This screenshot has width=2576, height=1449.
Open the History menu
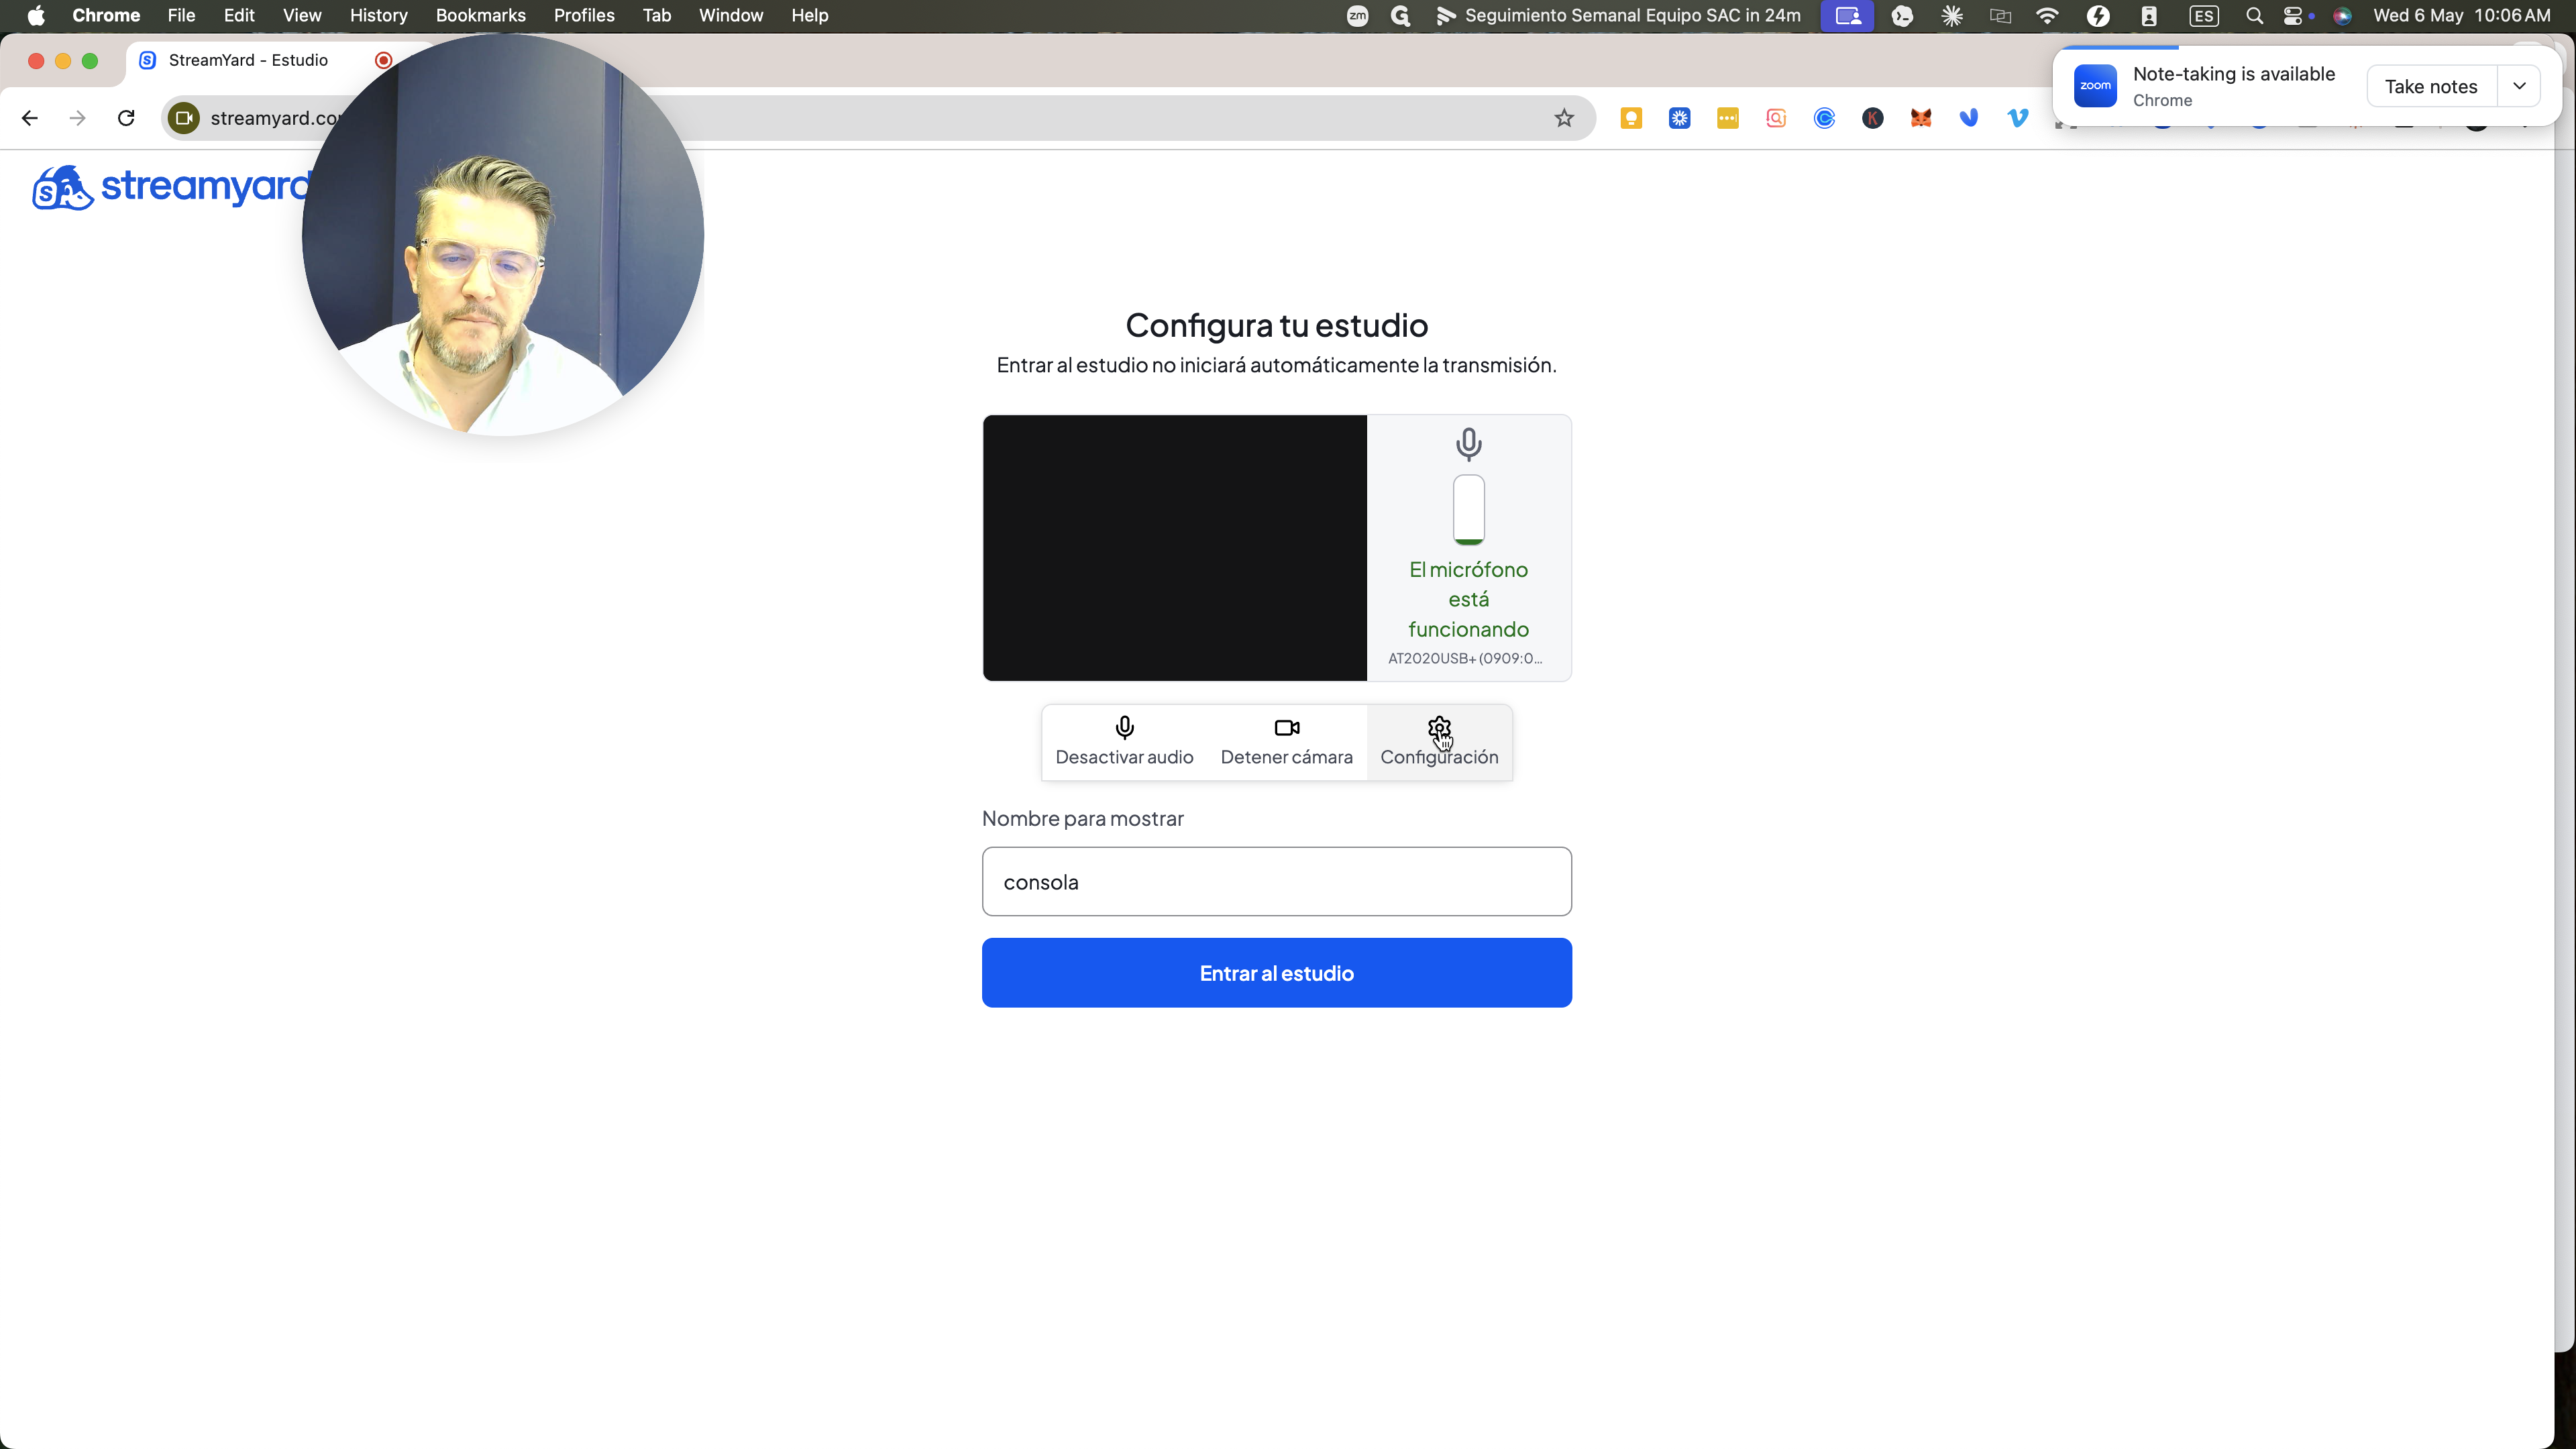pos(378,16)
